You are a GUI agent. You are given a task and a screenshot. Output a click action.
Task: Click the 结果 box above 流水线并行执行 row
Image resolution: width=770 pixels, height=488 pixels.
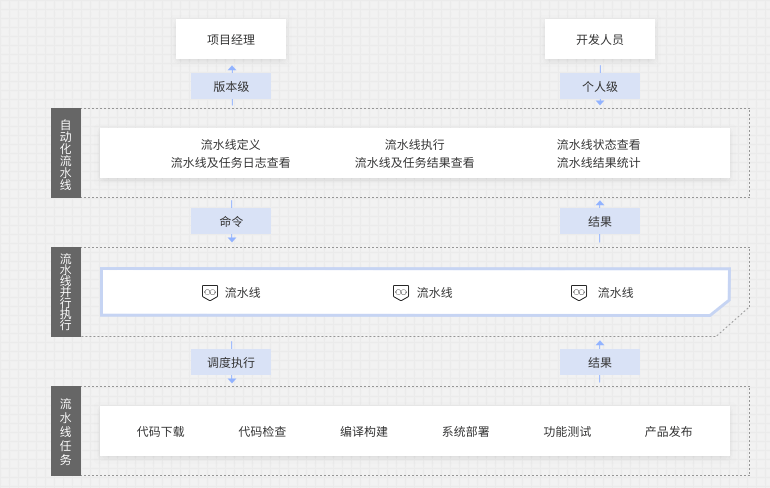(600, 221)
